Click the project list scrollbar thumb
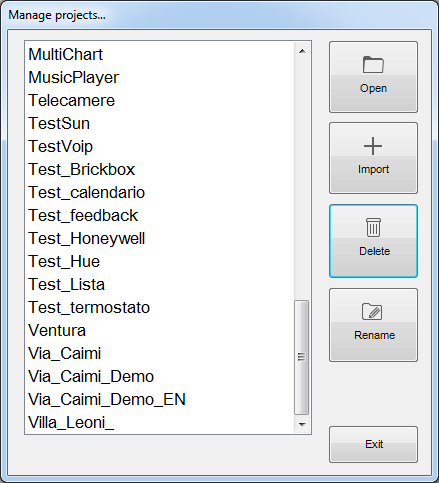 [302, 357]
